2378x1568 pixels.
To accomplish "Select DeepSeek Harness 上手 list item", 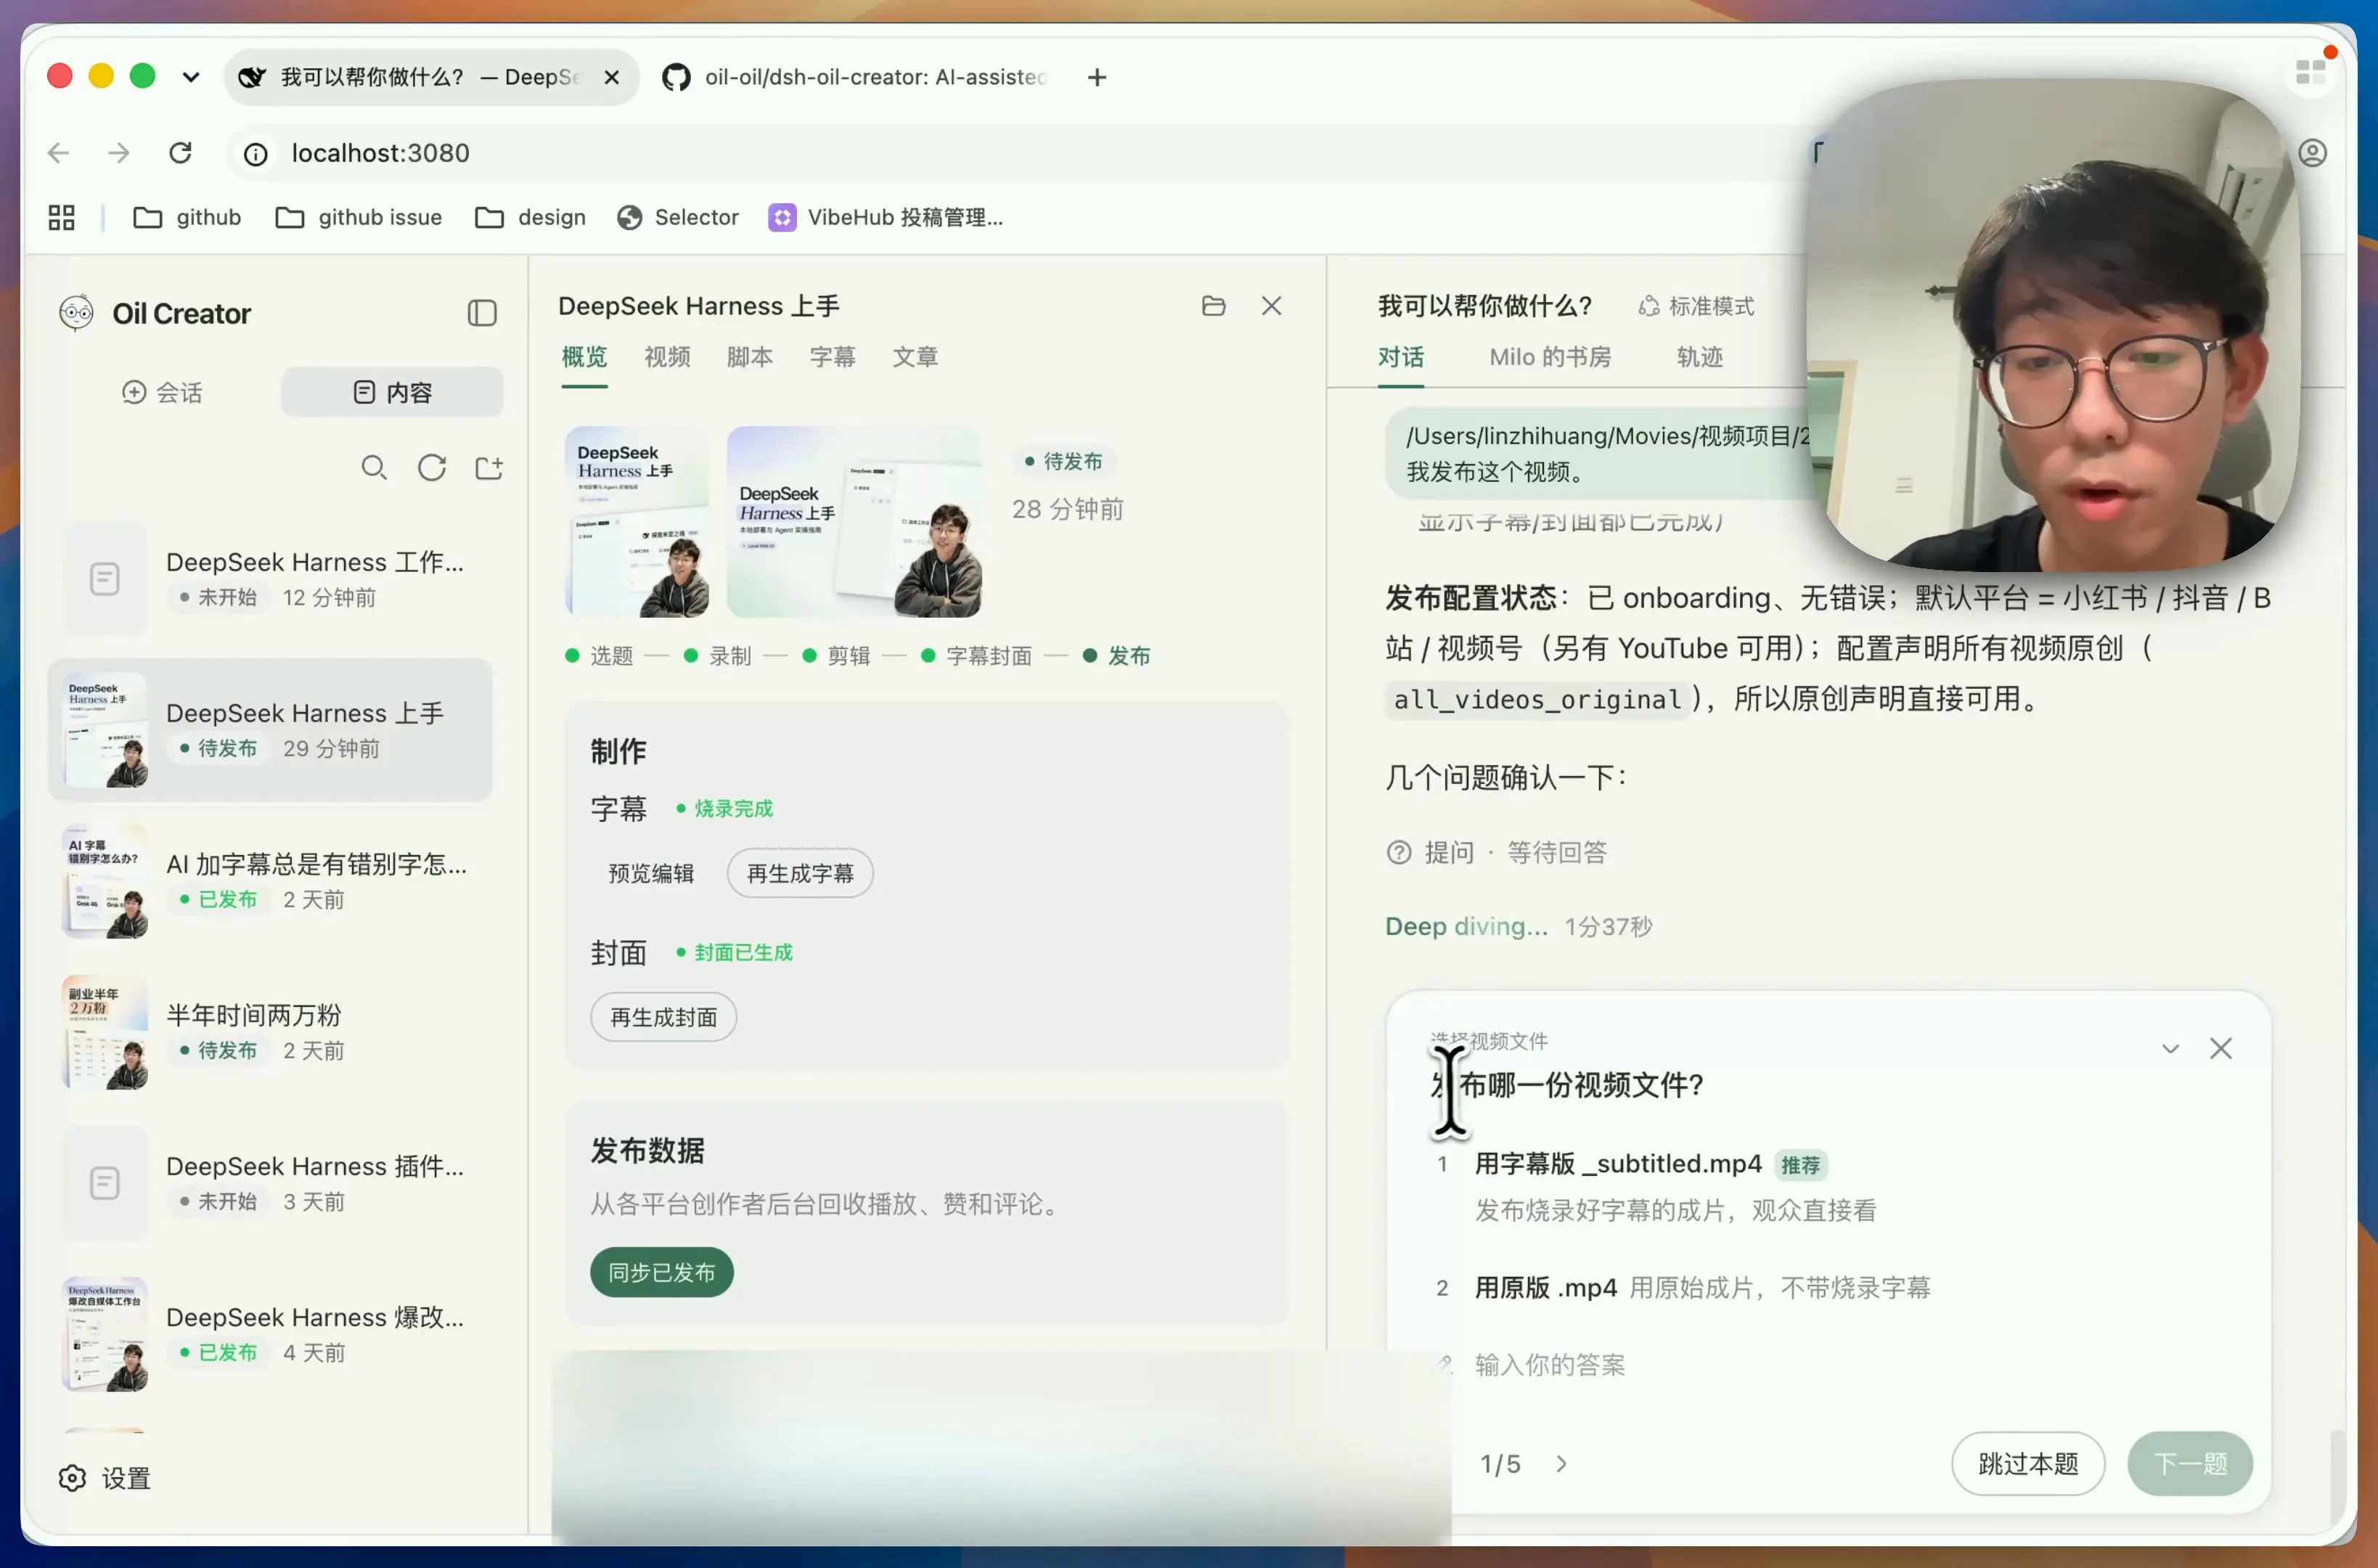I will [x=270, y=729].
